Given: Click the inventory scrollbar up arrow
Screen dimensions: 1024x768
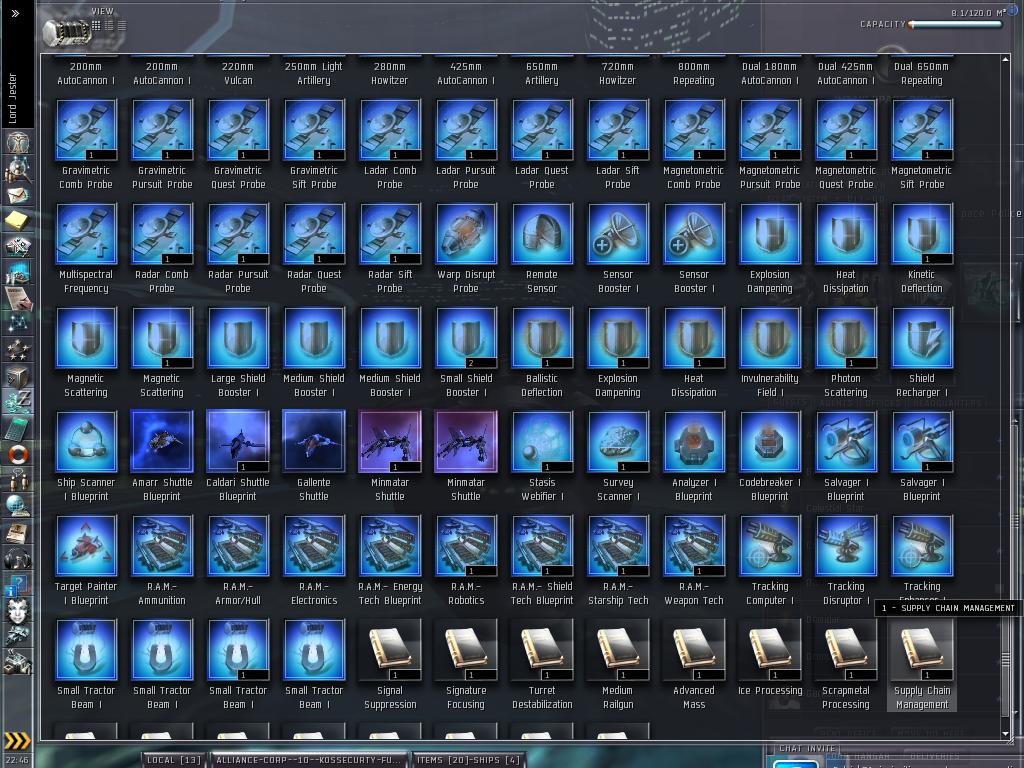Looking at the screenshot, I should point(1005,59).
